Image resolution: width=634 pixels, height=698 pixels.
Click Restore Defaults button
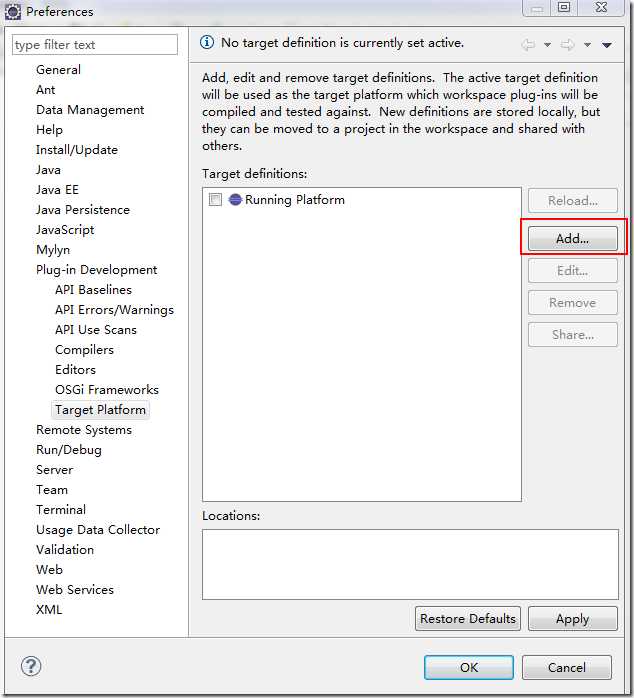(468, 618)
